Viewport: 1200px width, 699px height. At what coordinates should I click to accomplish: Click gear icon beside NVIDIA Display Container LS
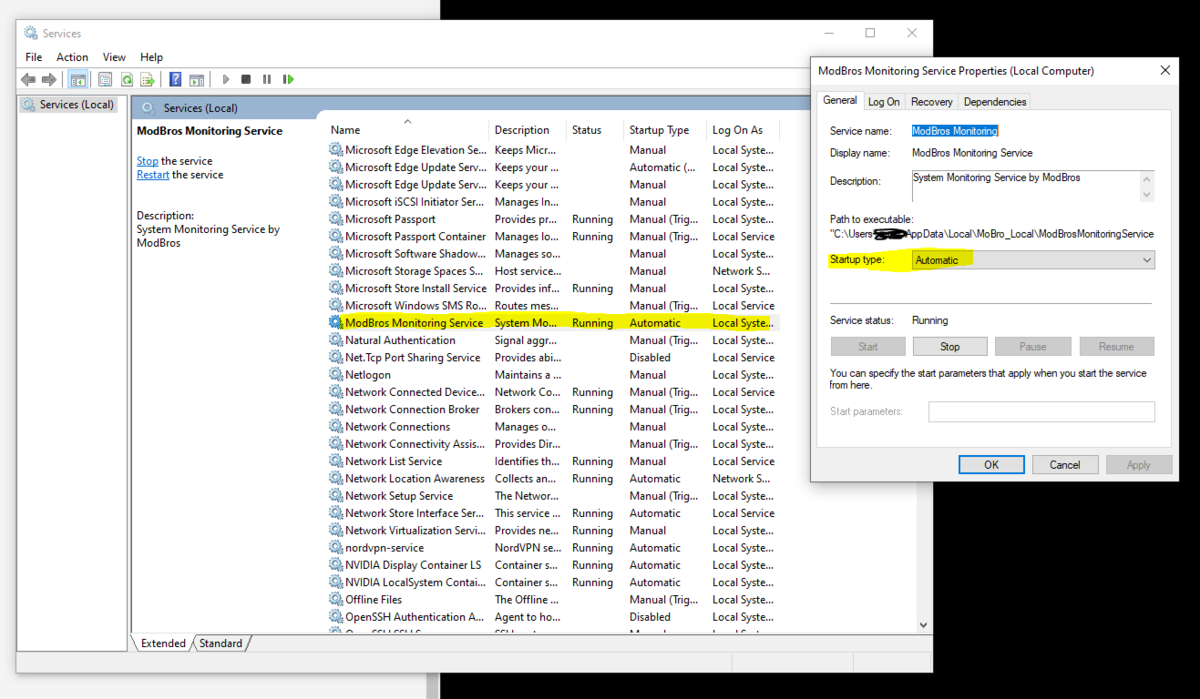(336, 565)
